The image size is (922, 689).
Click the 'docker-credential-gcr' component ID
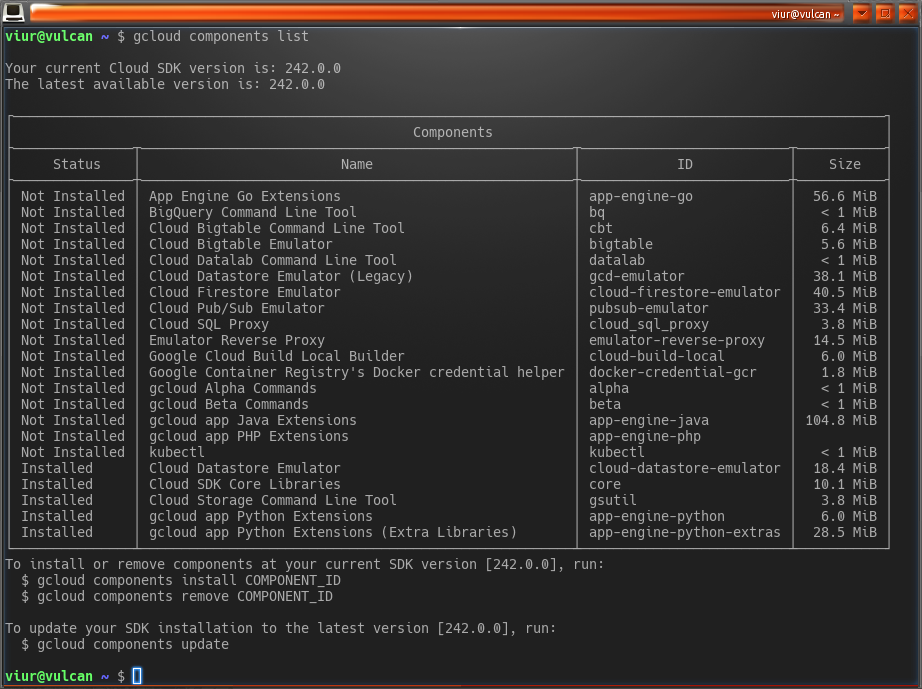pyautogui.click(x=673, y=372)
